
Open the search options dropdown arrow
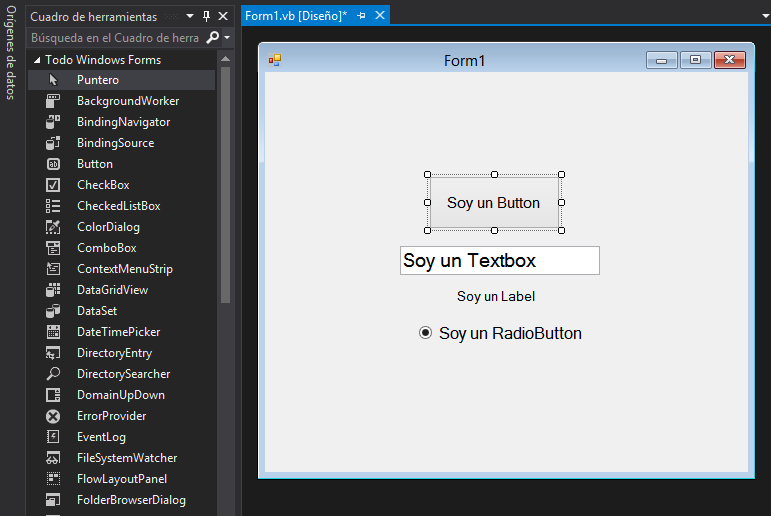(227, 37)
